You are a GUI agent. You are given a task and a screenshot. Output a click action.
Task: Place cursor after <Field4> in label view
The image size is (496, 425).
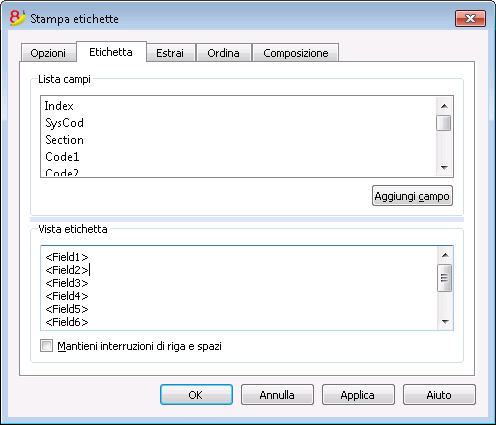(x=89, y=296)
